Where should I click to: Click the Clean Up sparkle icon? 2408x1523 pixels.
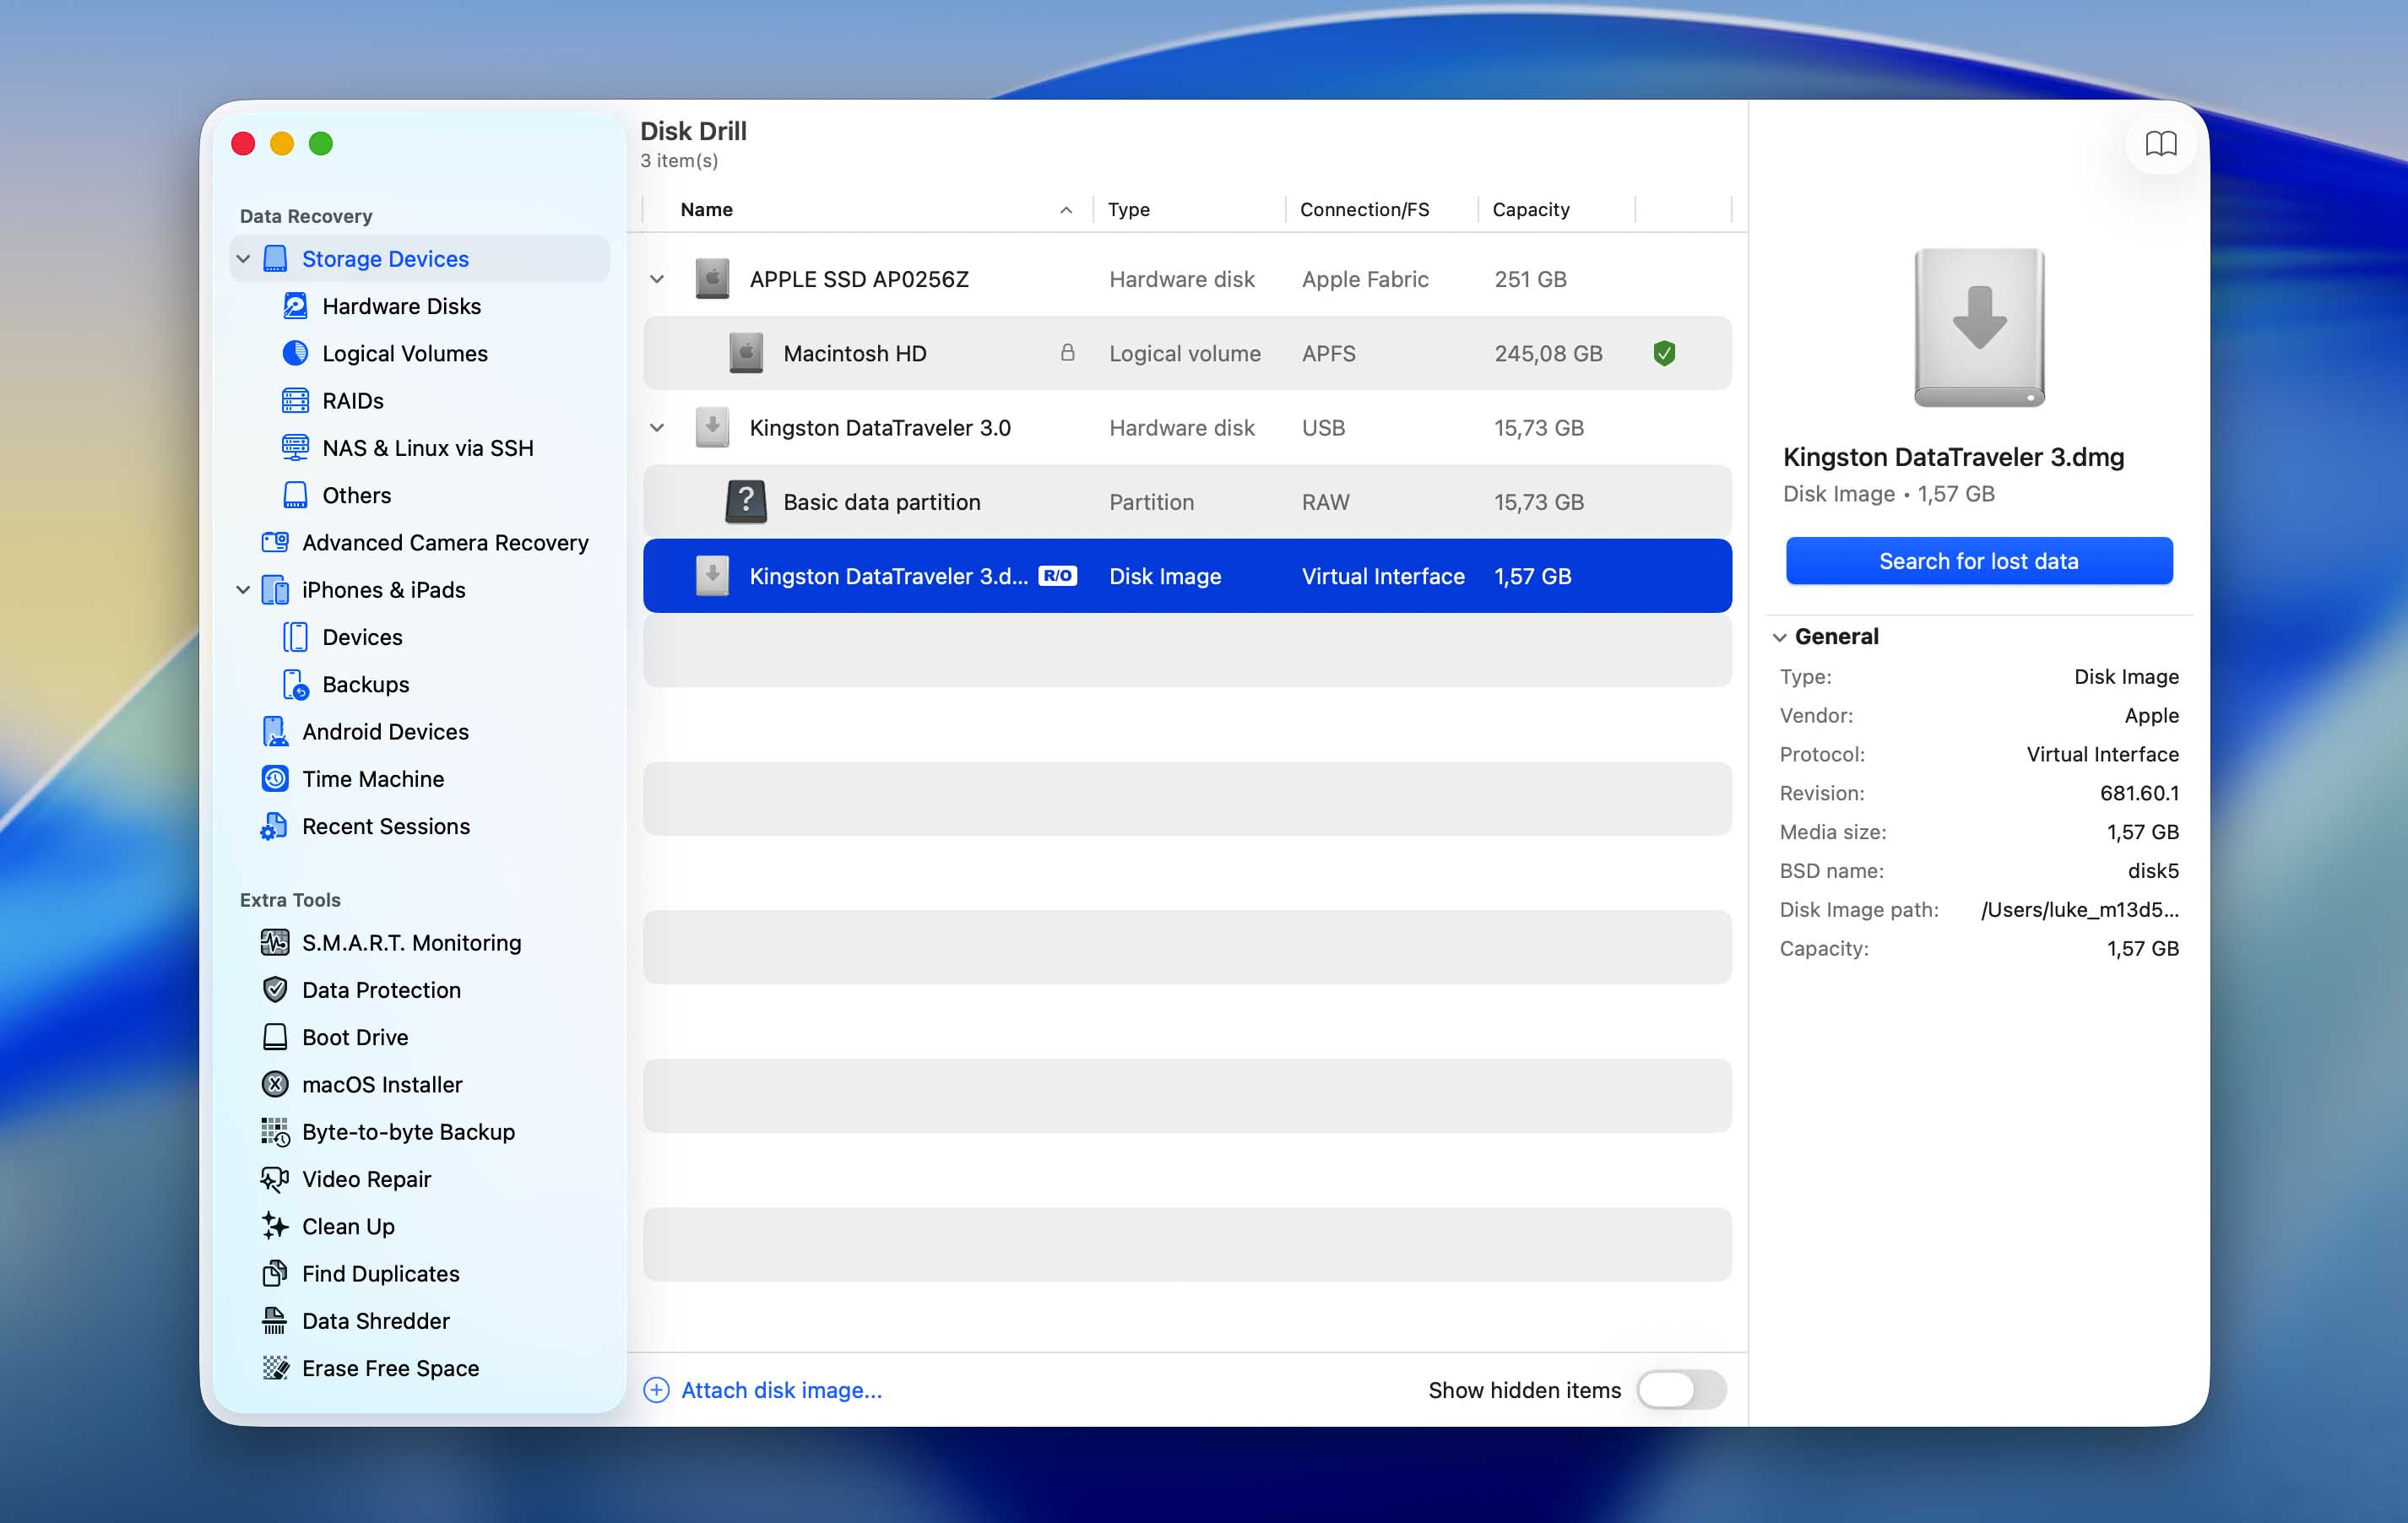coord(275,1226)
